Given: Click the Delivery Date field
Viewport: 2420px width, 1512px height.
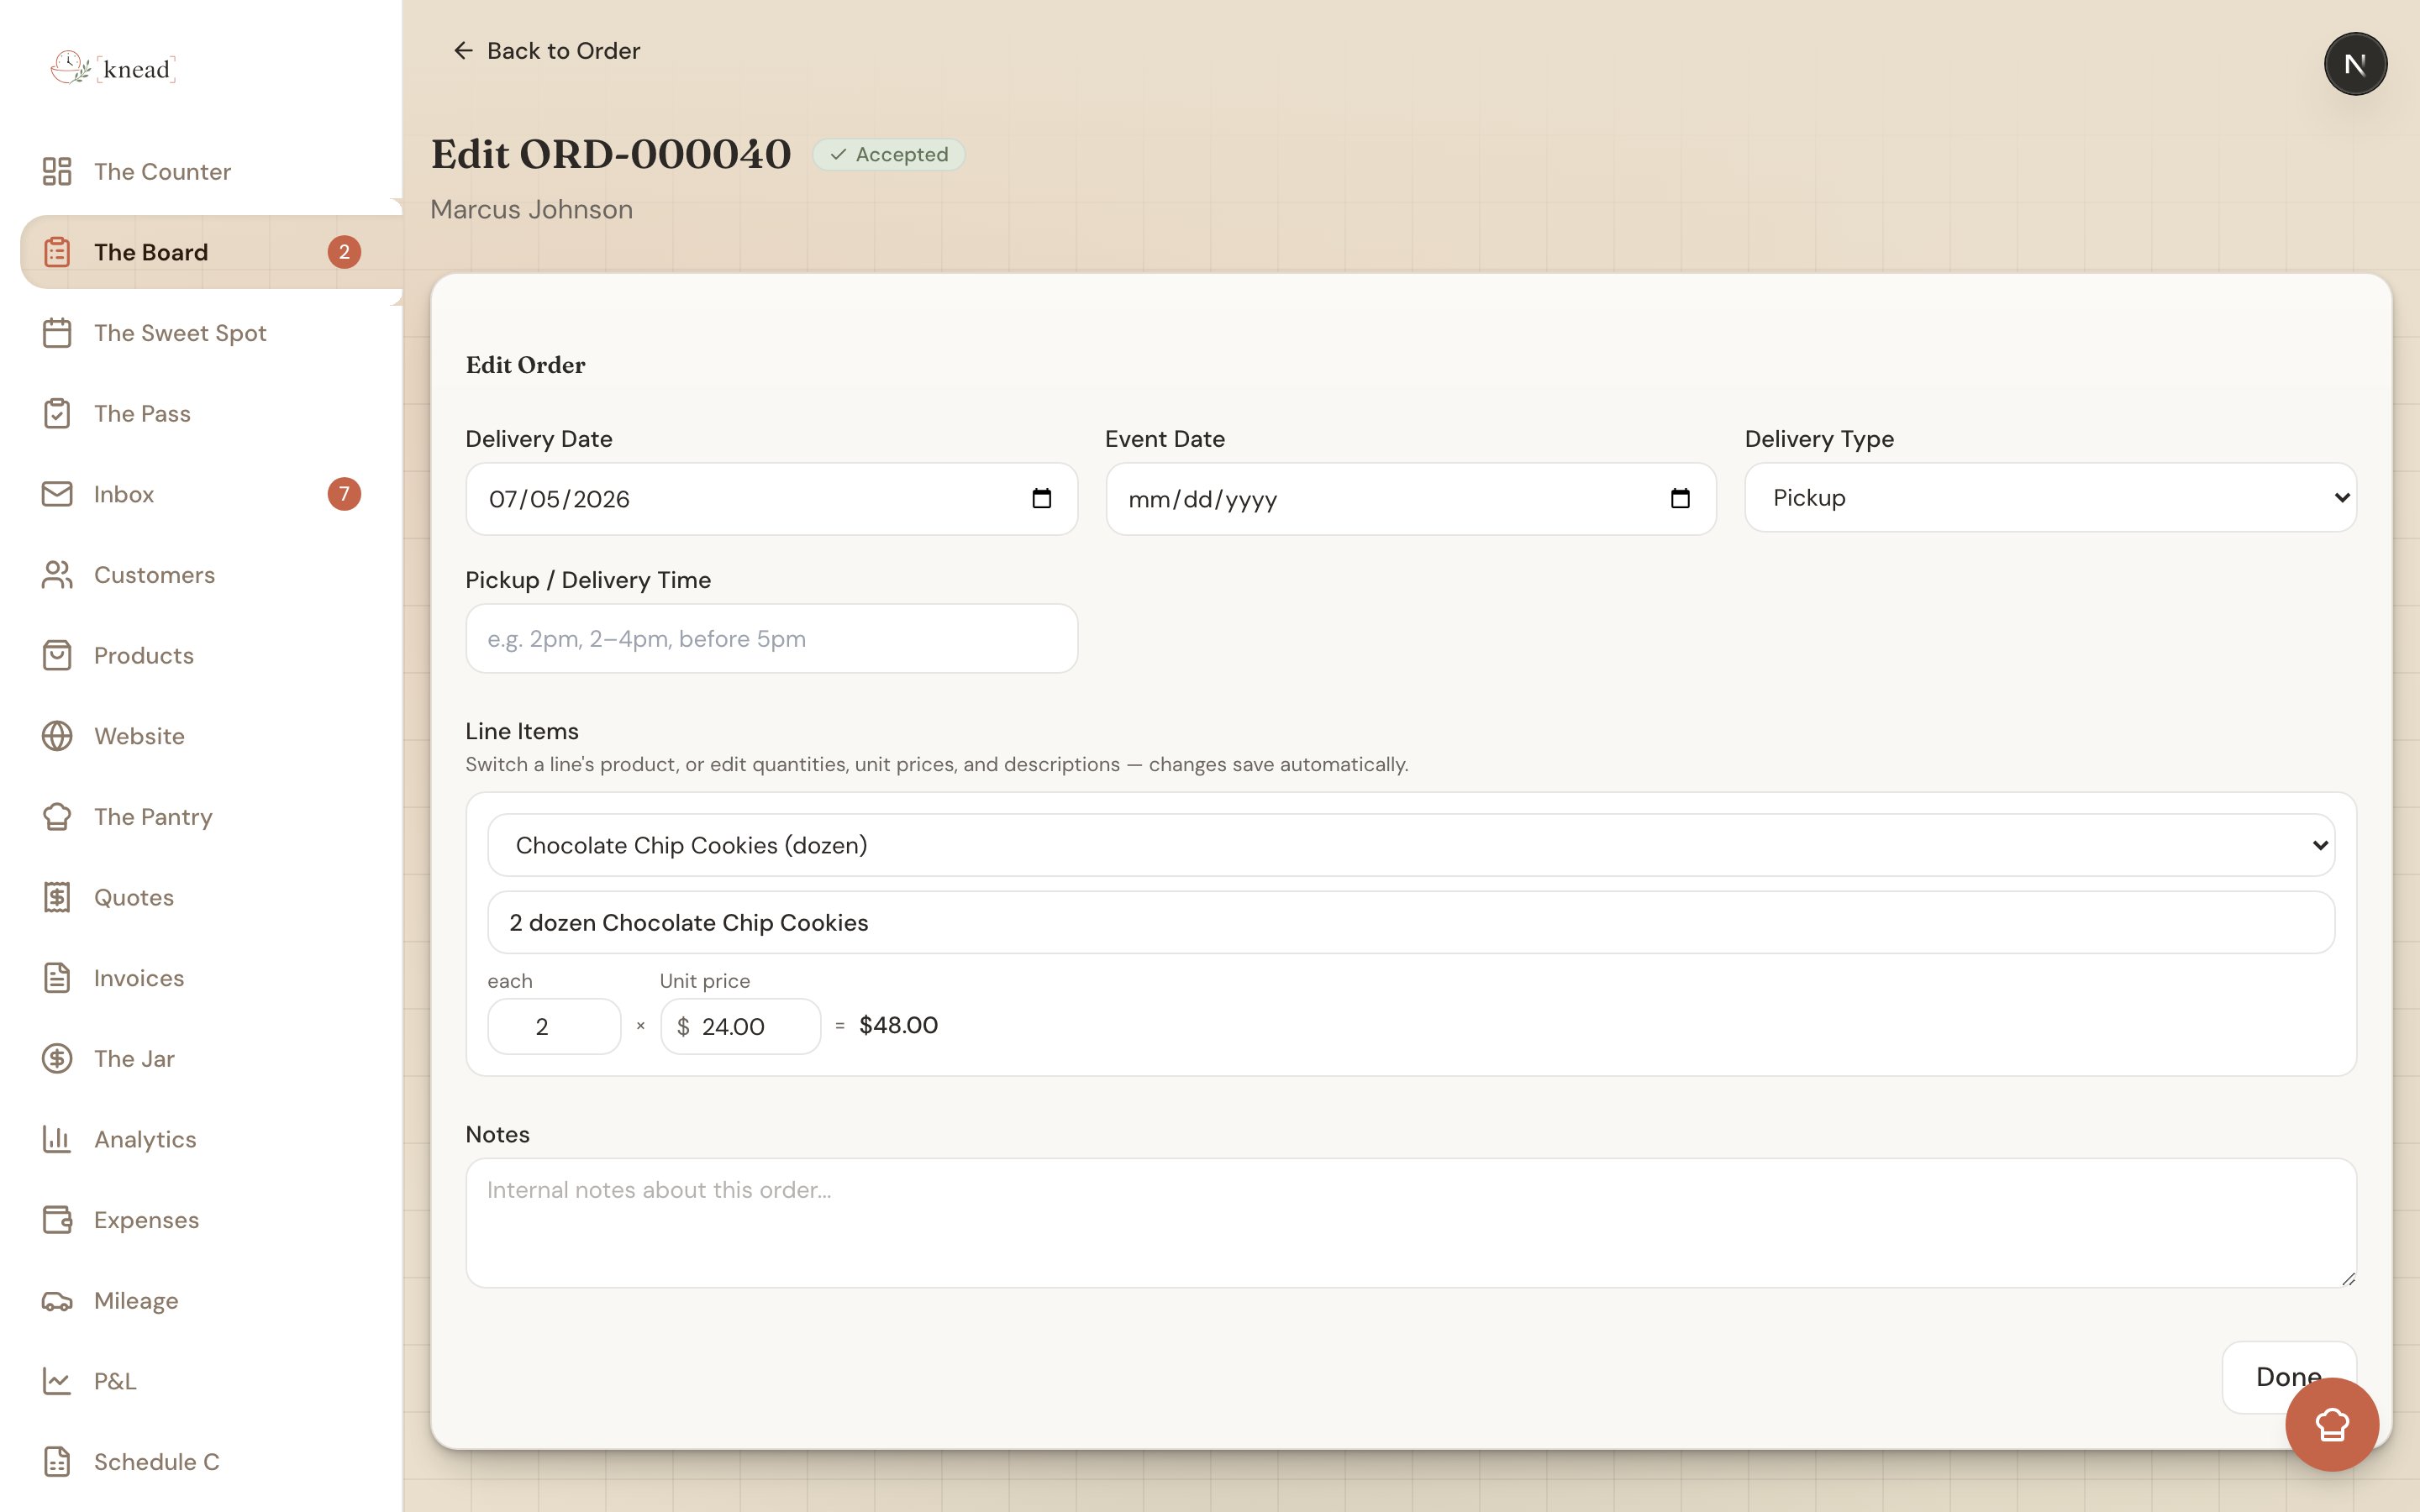Looking at the screenshot, I should (x=771, y=498).
